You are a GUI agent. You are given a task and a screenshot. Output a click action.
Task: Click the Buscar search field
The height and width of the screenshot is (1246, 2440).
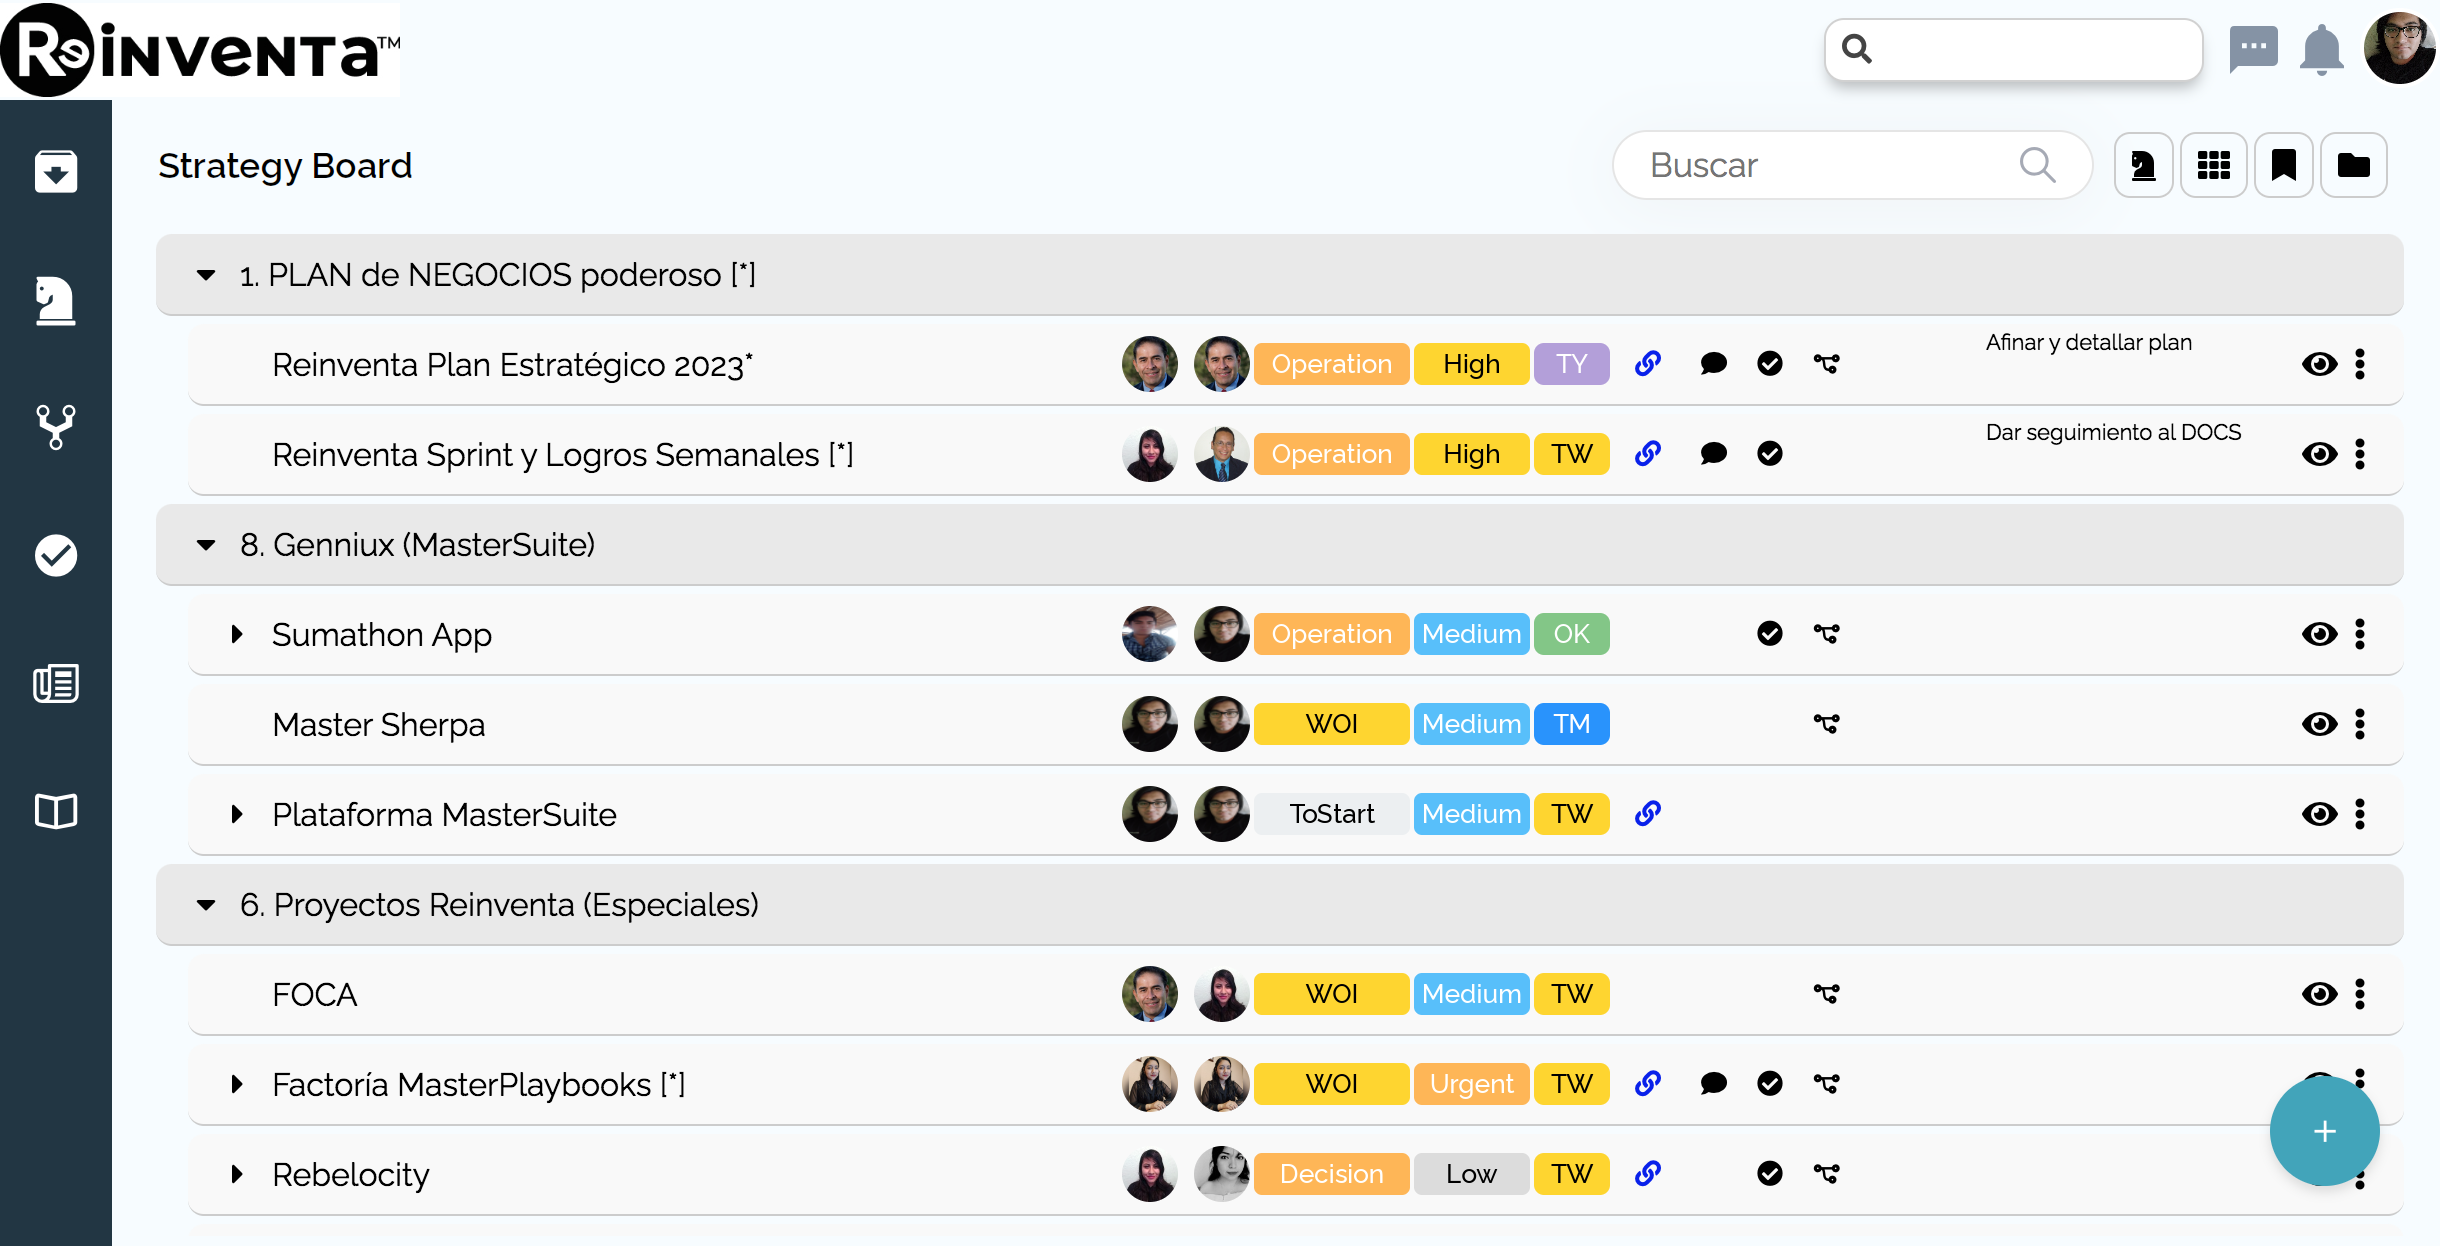[x=1852, y=165]
